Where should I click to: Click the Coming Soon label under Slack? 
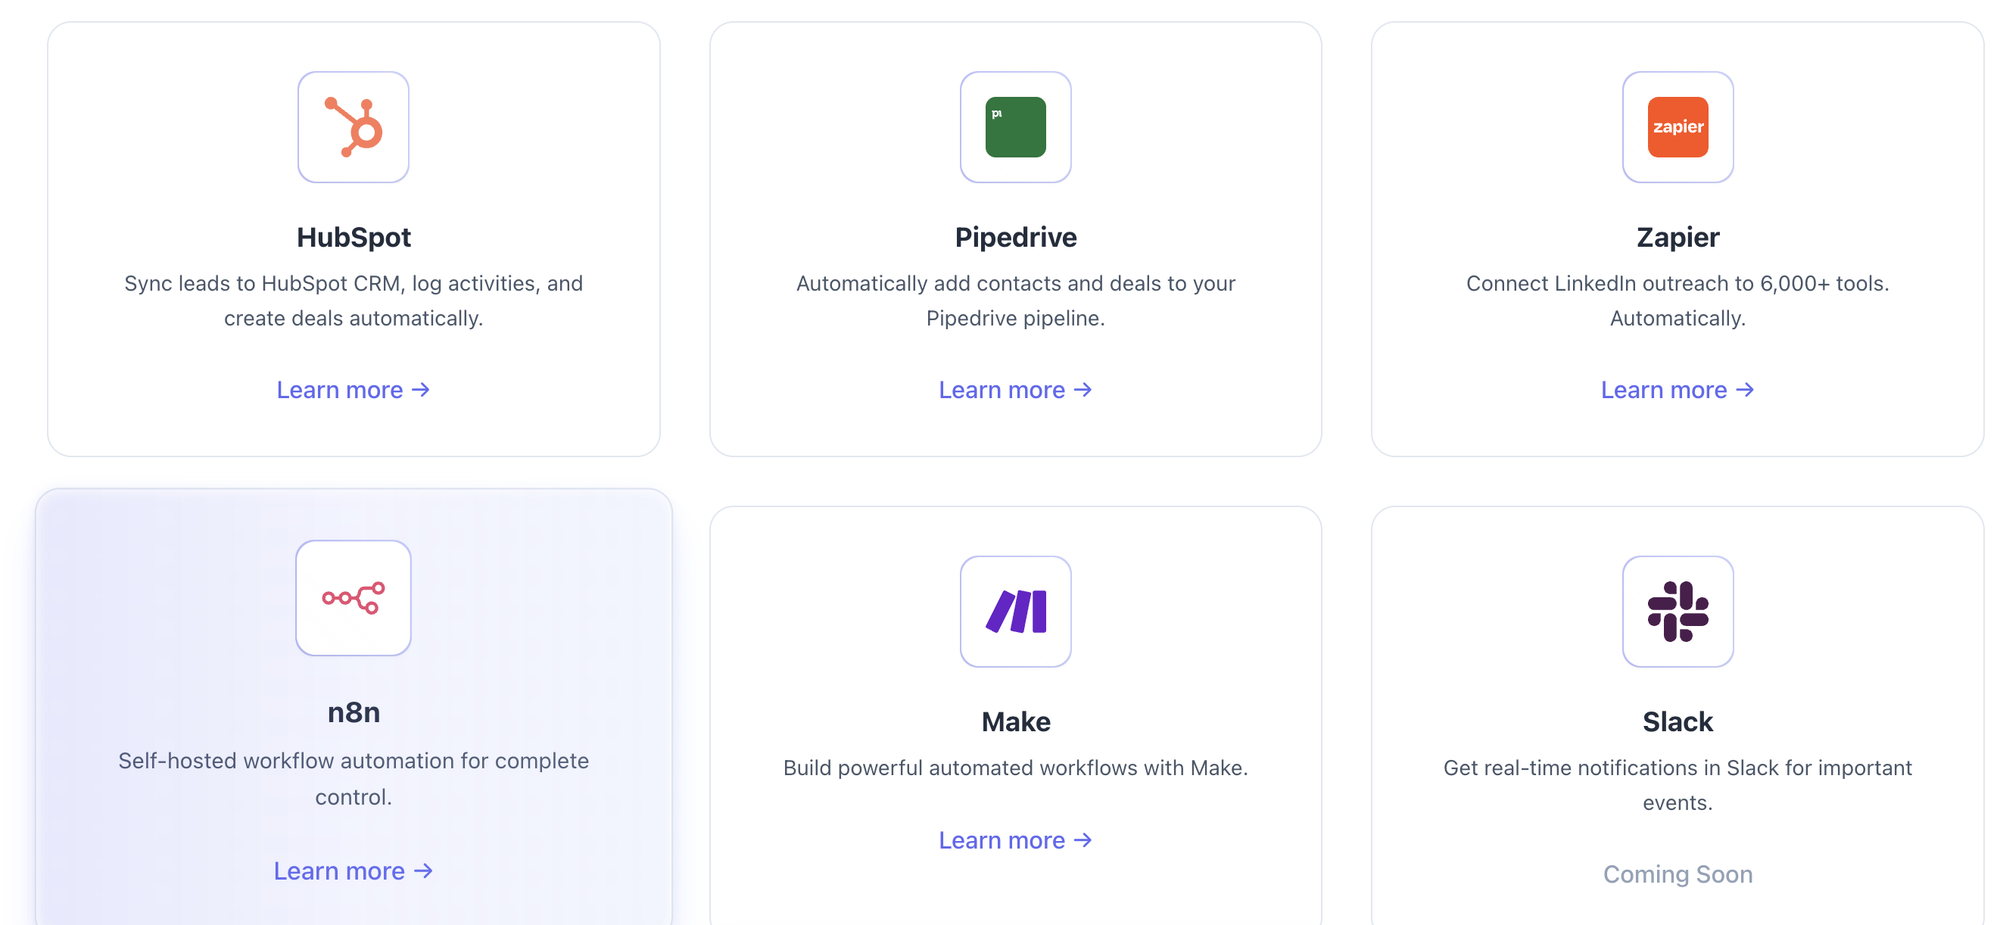[1677, 874]
